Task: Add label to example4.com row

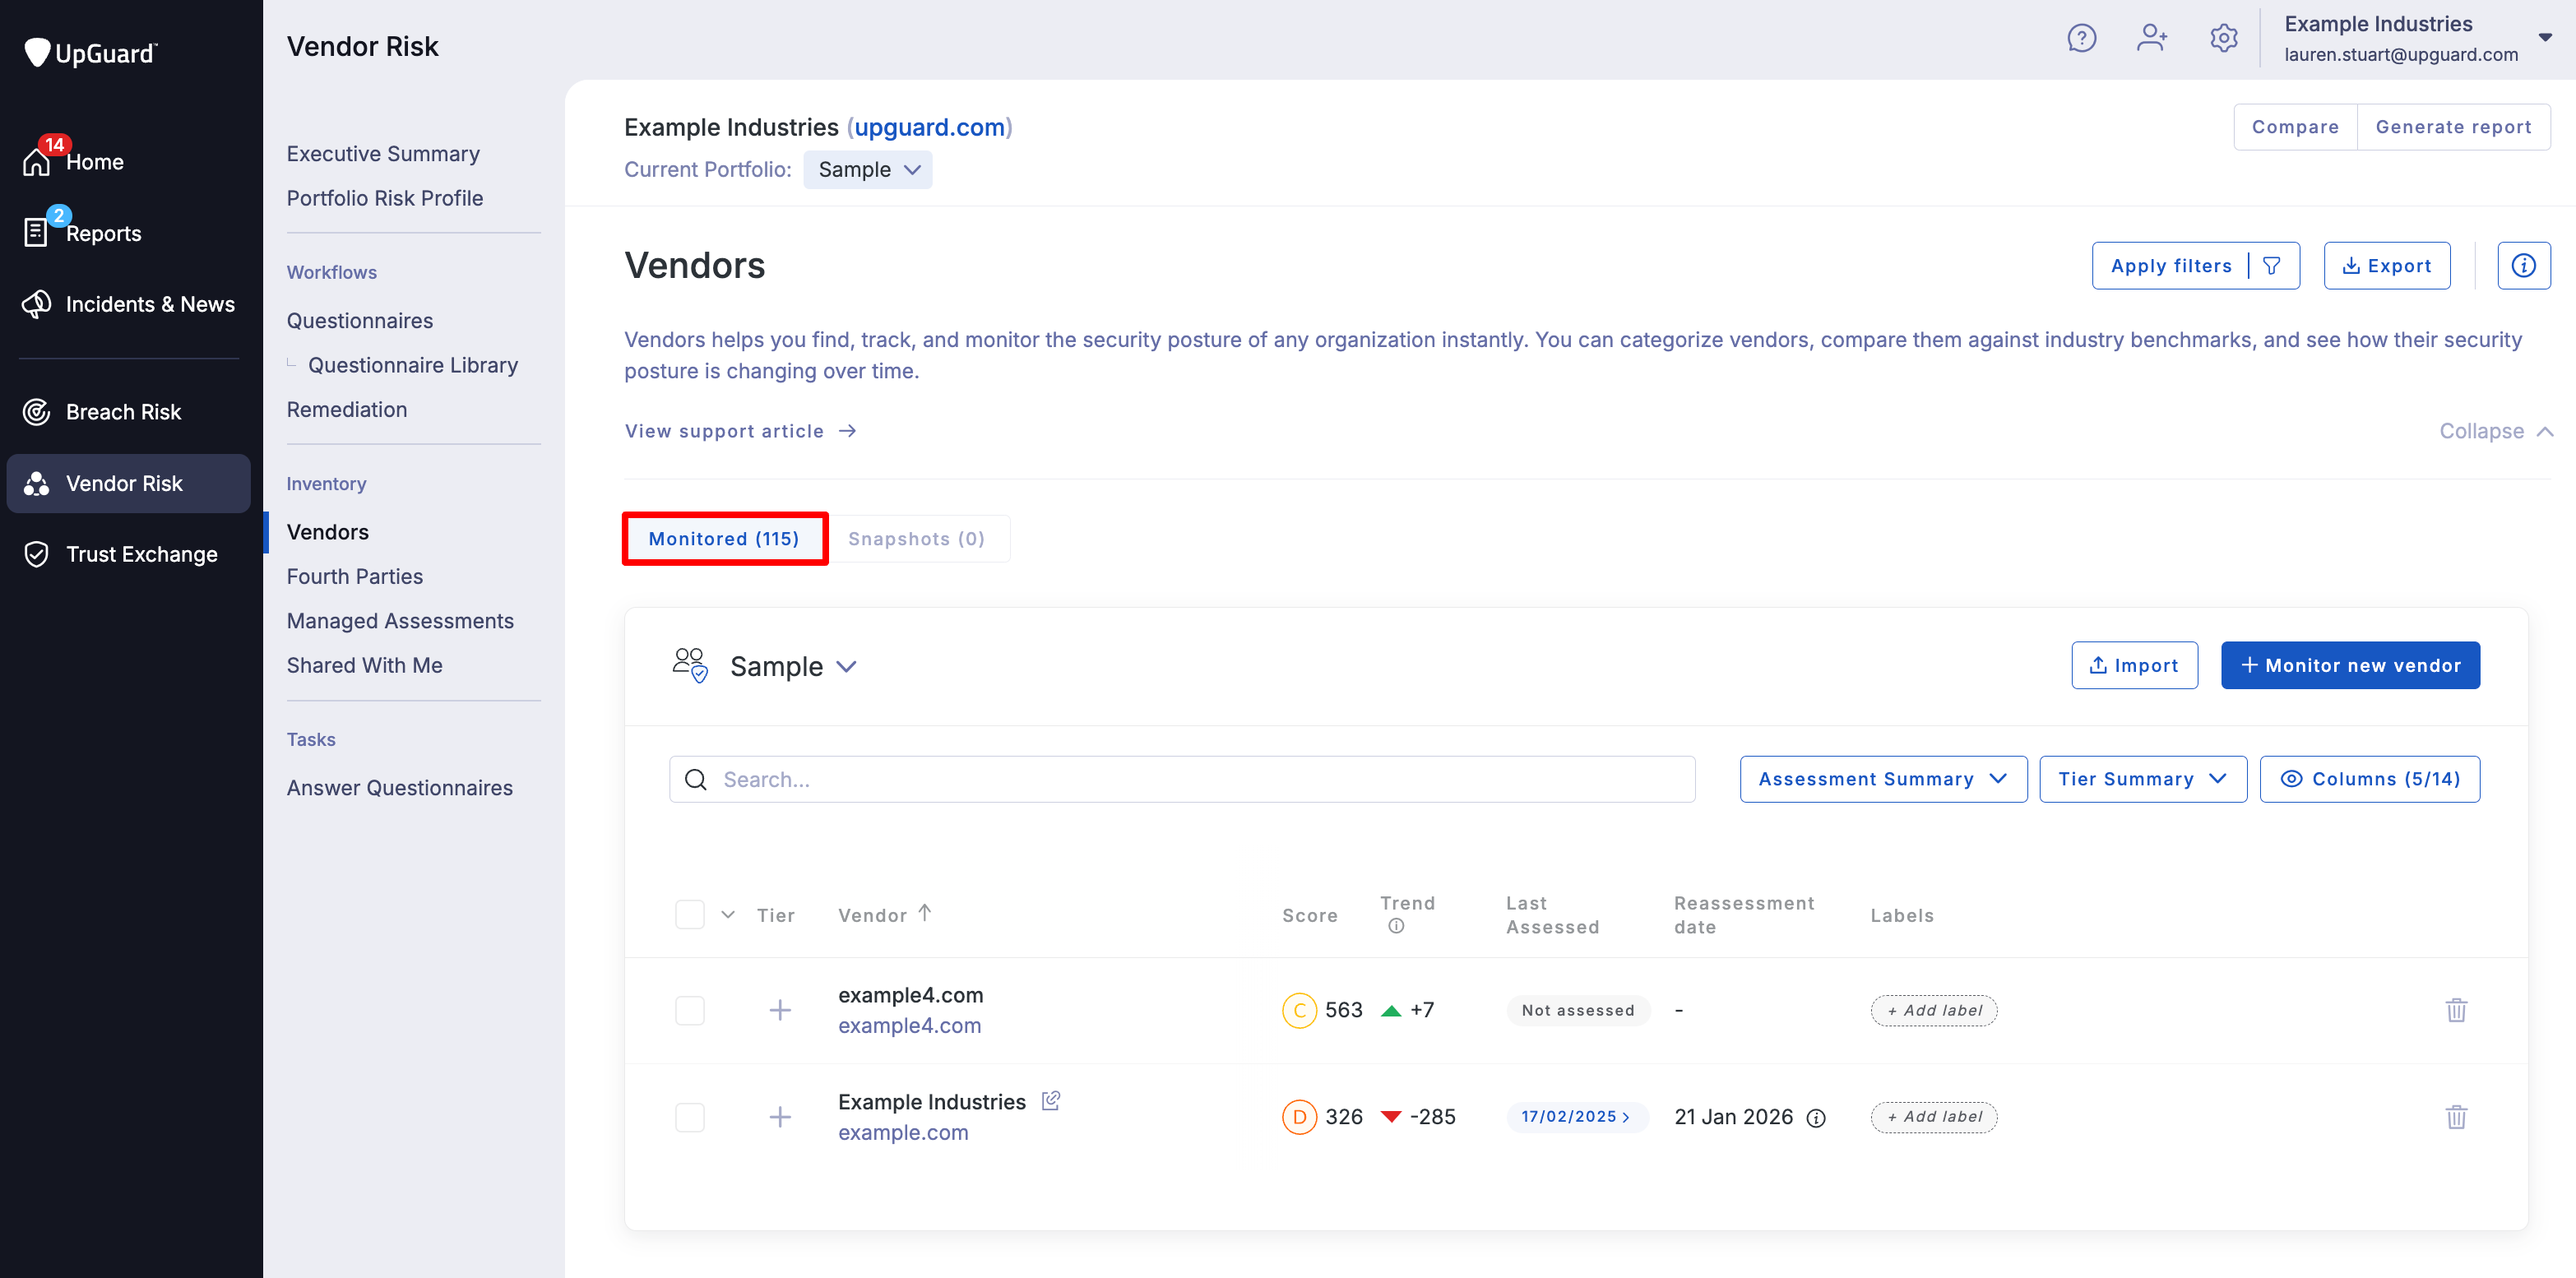Action: tap(1934, 1010)
